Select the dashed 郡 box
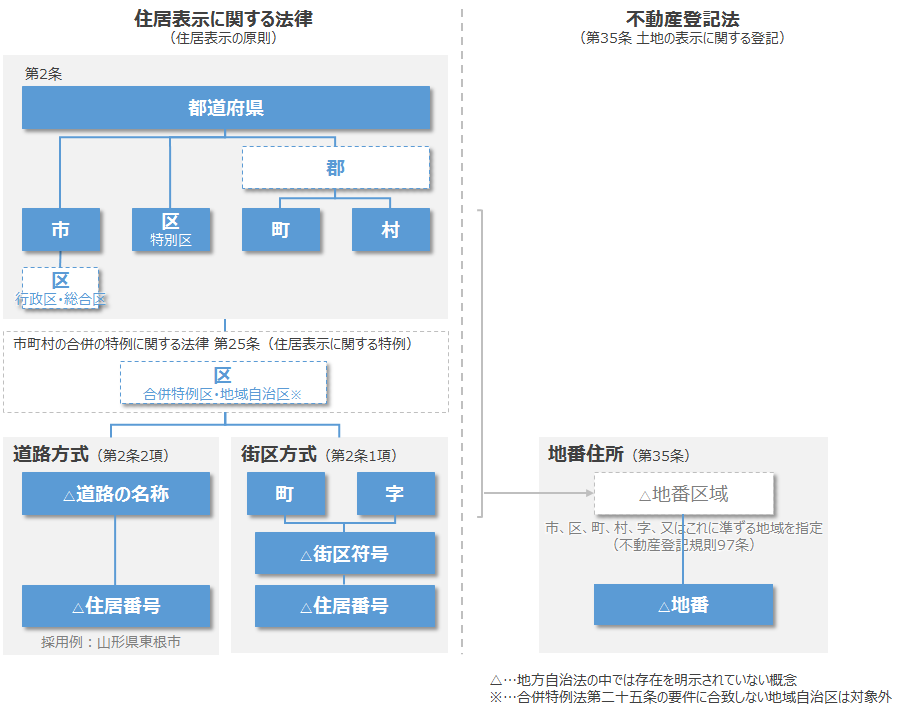The image size is (910, 714). (335, 168)
